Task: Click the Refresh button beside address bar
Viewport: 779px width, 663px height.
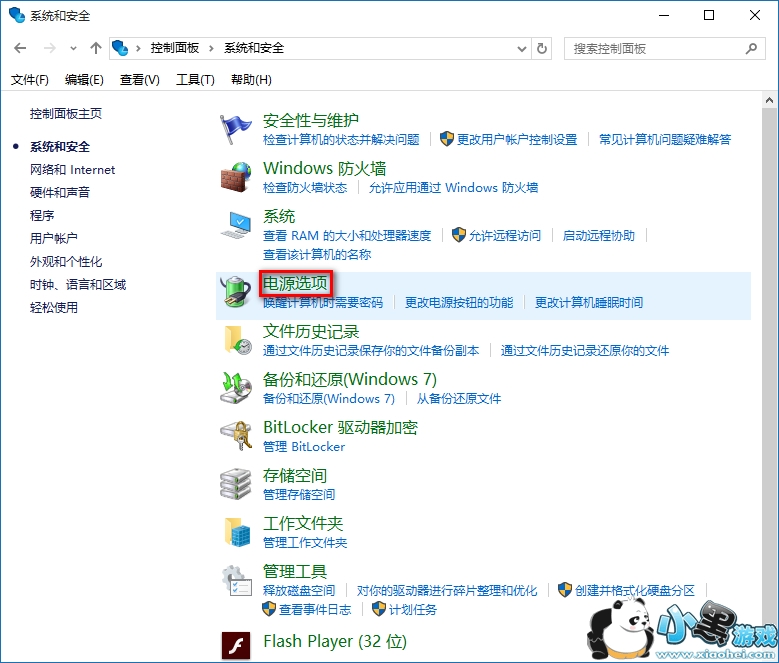Action: click(542, 48)
